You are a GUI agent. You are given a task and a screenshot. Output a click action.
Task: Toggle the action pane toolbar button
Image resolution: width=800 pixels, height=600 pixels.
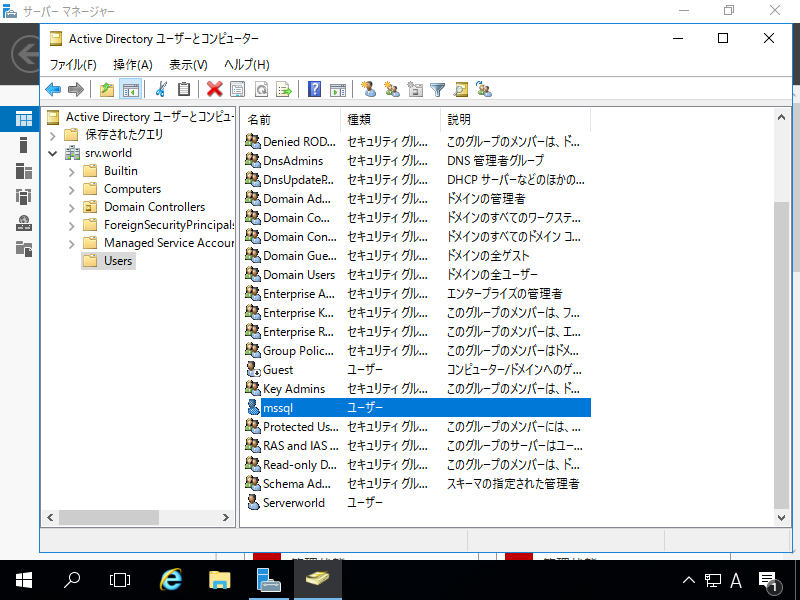click(x=338, y=90)
